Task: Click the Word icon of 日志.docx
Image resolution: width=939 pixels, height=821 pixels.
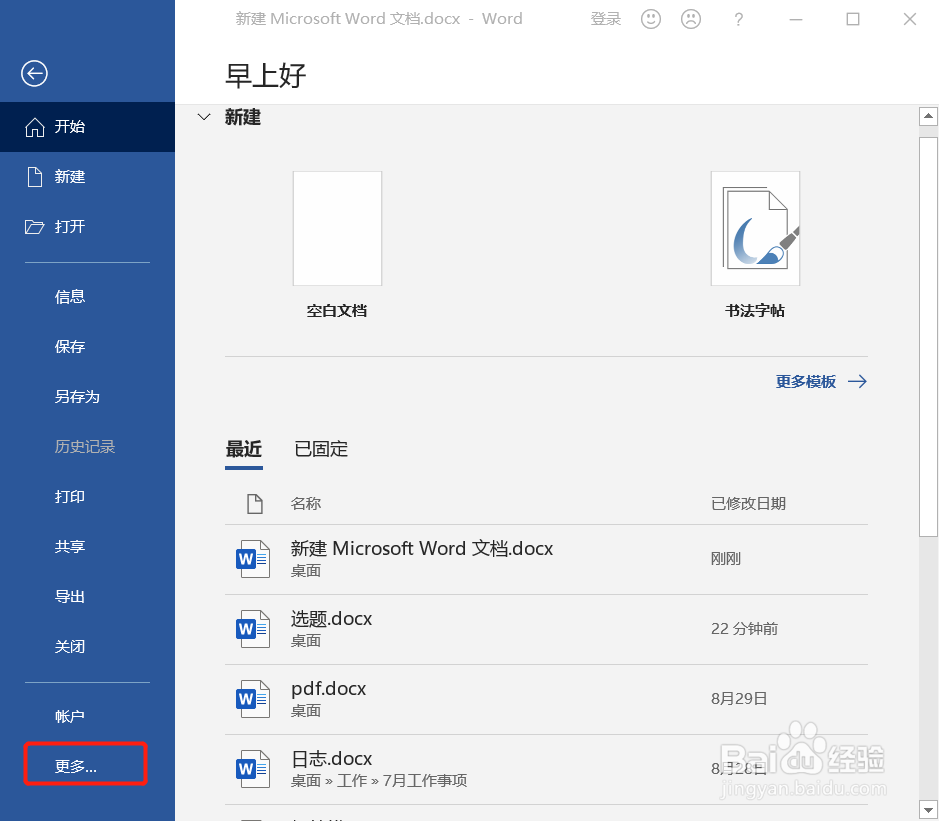Action: pos(253,769)
